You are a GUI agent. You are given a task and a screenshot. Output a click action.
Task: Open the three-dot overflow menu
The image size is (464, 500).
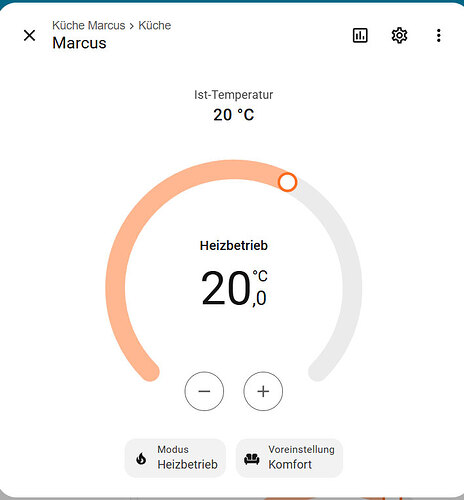pyautogui.click(x=439, y=35)
